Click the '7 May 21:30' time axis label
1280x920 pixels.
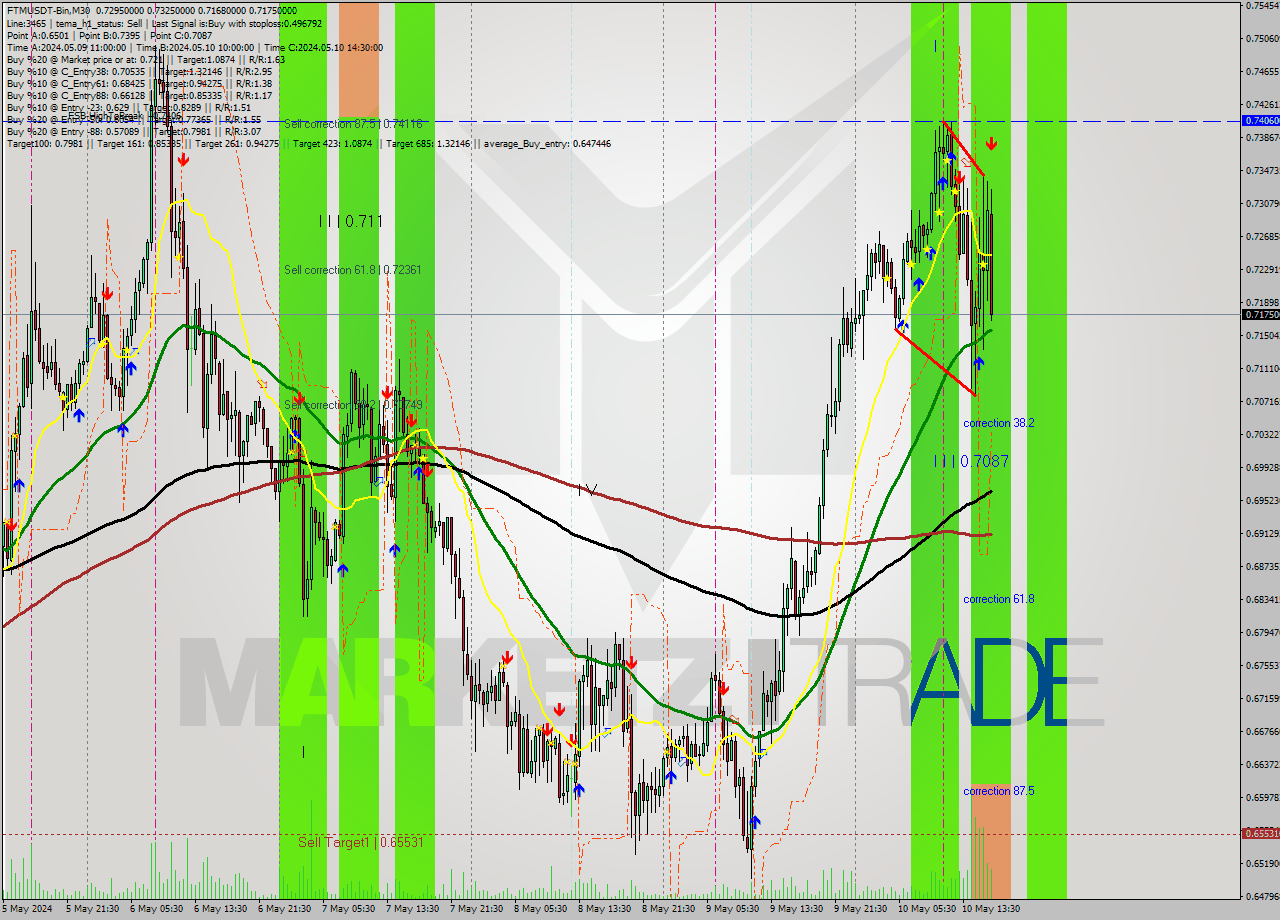point(477,910)
